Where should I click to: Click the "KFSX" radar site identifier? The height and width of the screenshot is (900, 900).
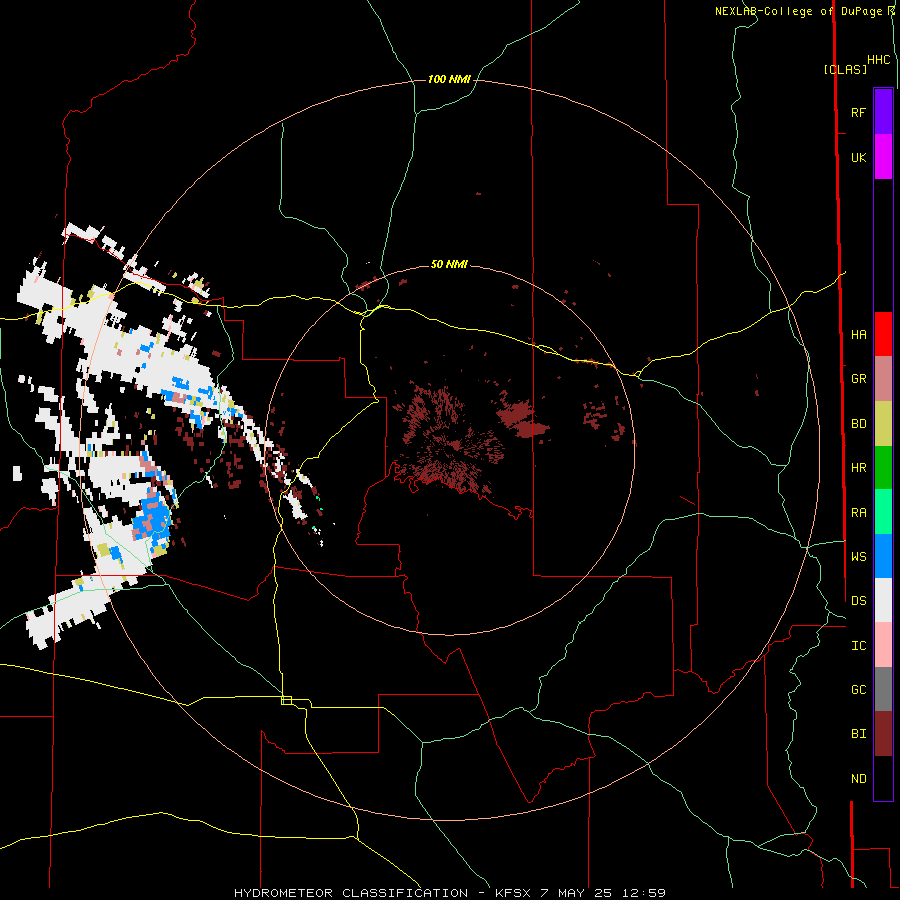[x=514, y=893]
